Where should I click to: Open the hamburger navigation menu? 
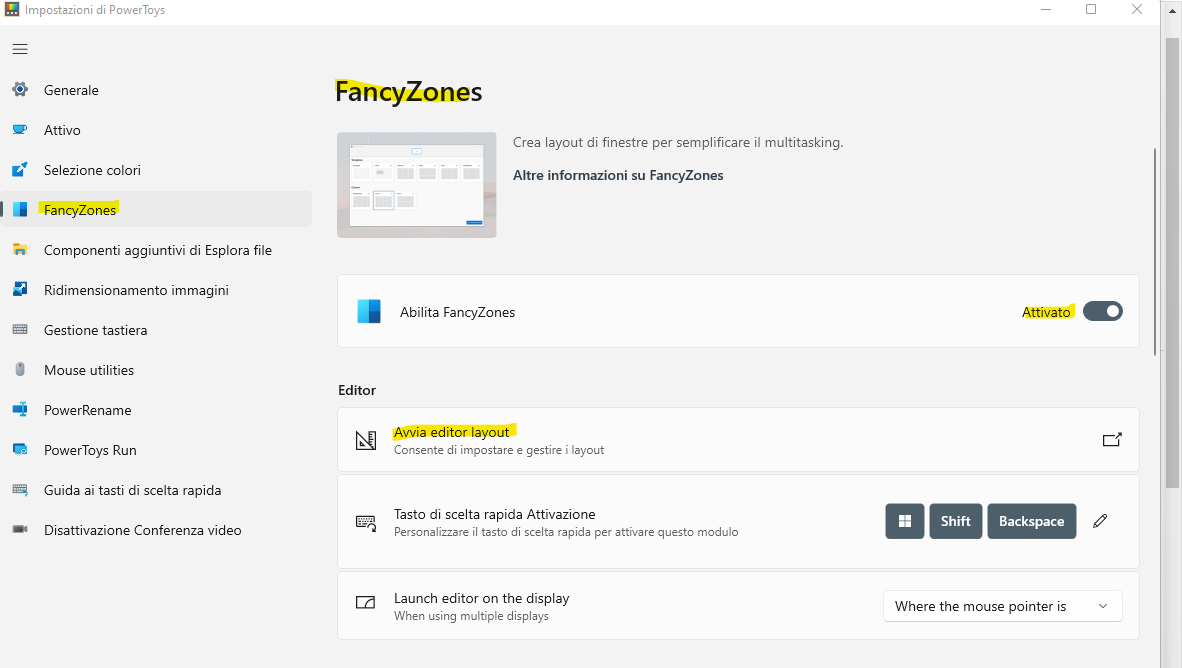click(x=20, y=49)
